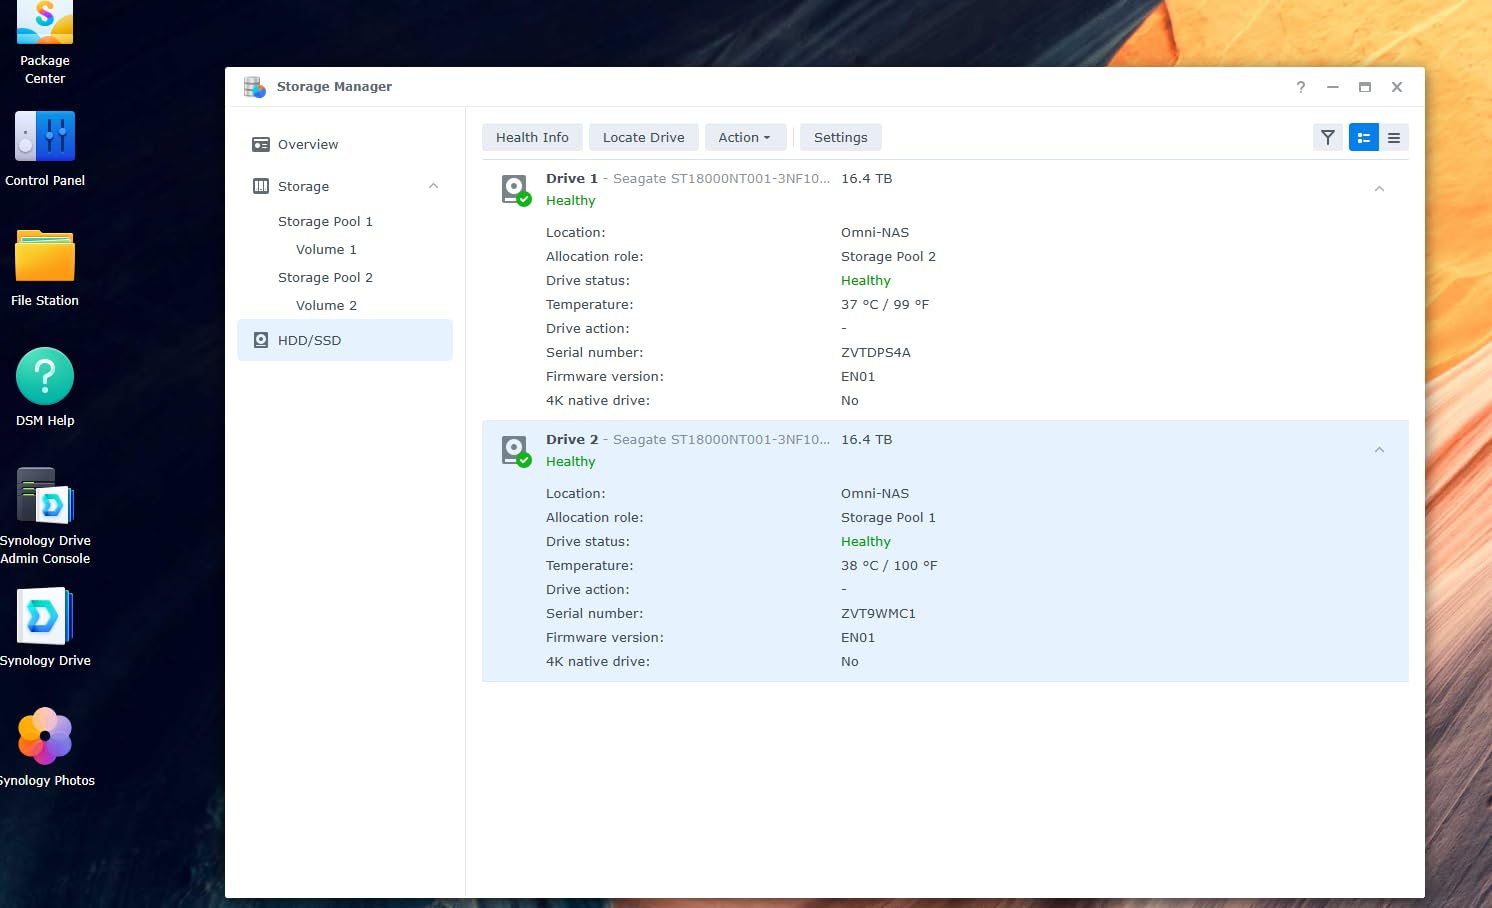Viewport: 1492px width, 908px height.
Task: Click Healthy status under Drive 2 title
Action: tap(571, 461)
